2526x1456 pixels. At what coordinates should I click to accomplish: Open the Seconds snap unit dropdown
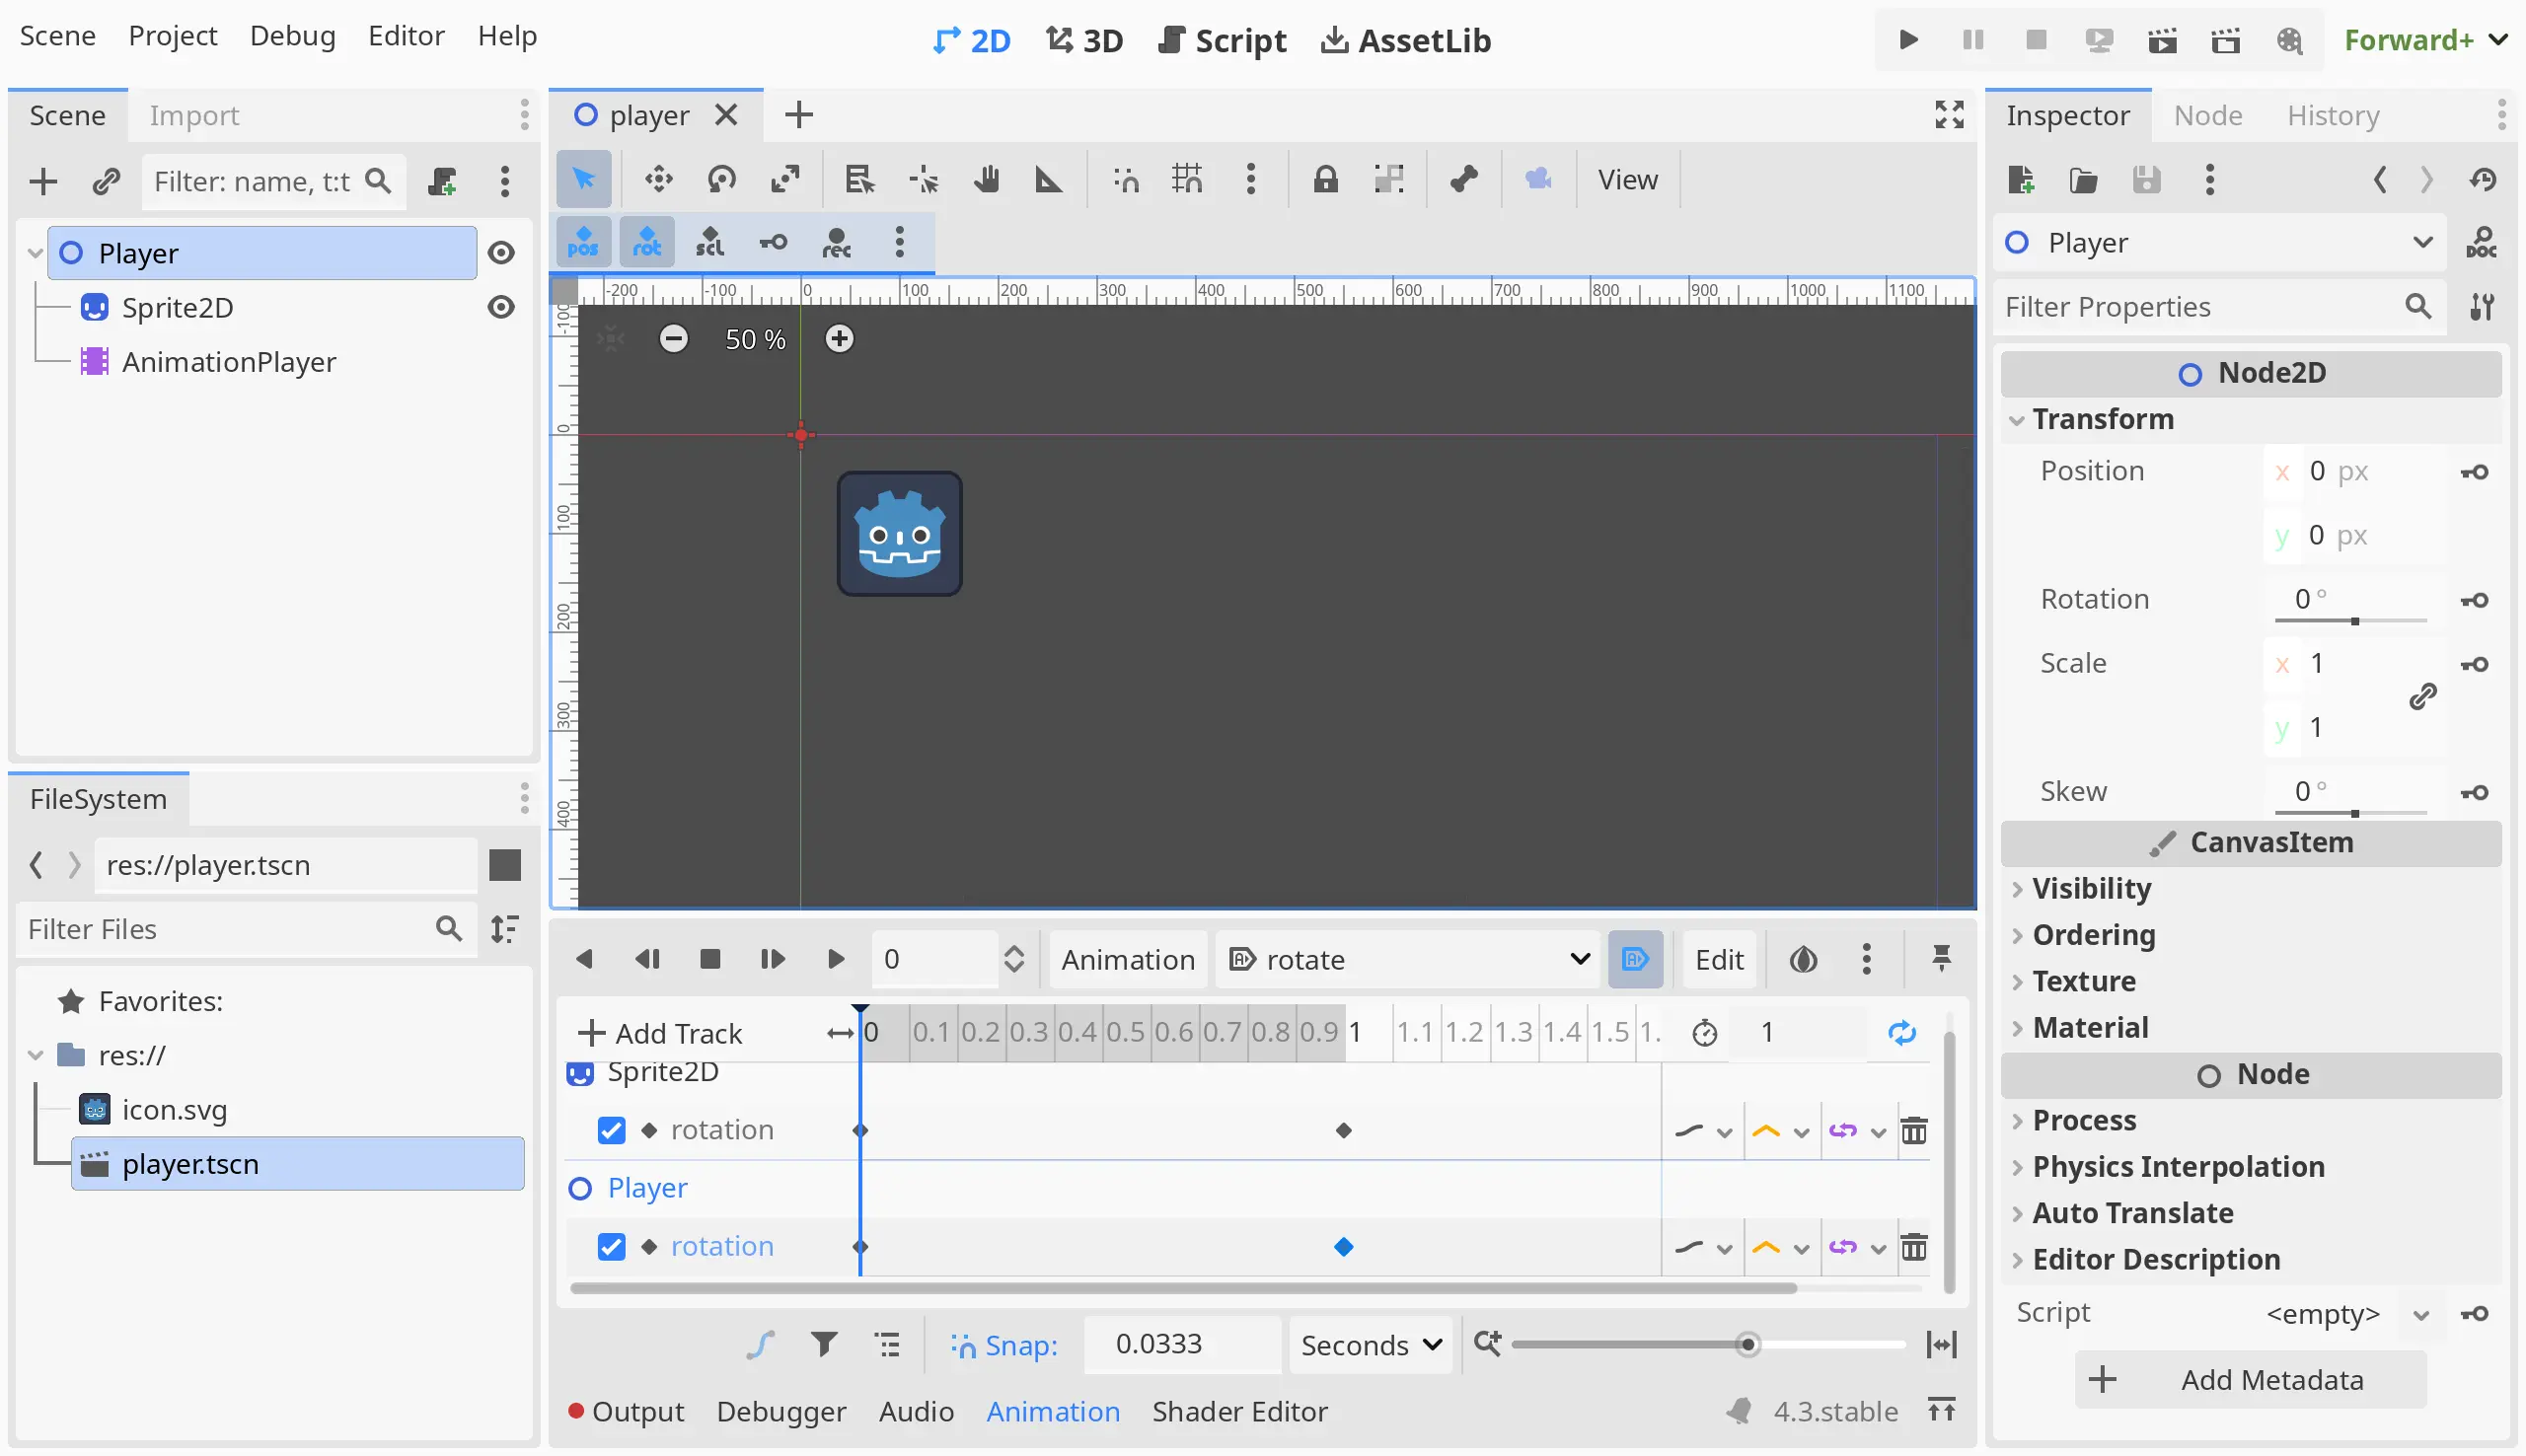(1371, 1345)
